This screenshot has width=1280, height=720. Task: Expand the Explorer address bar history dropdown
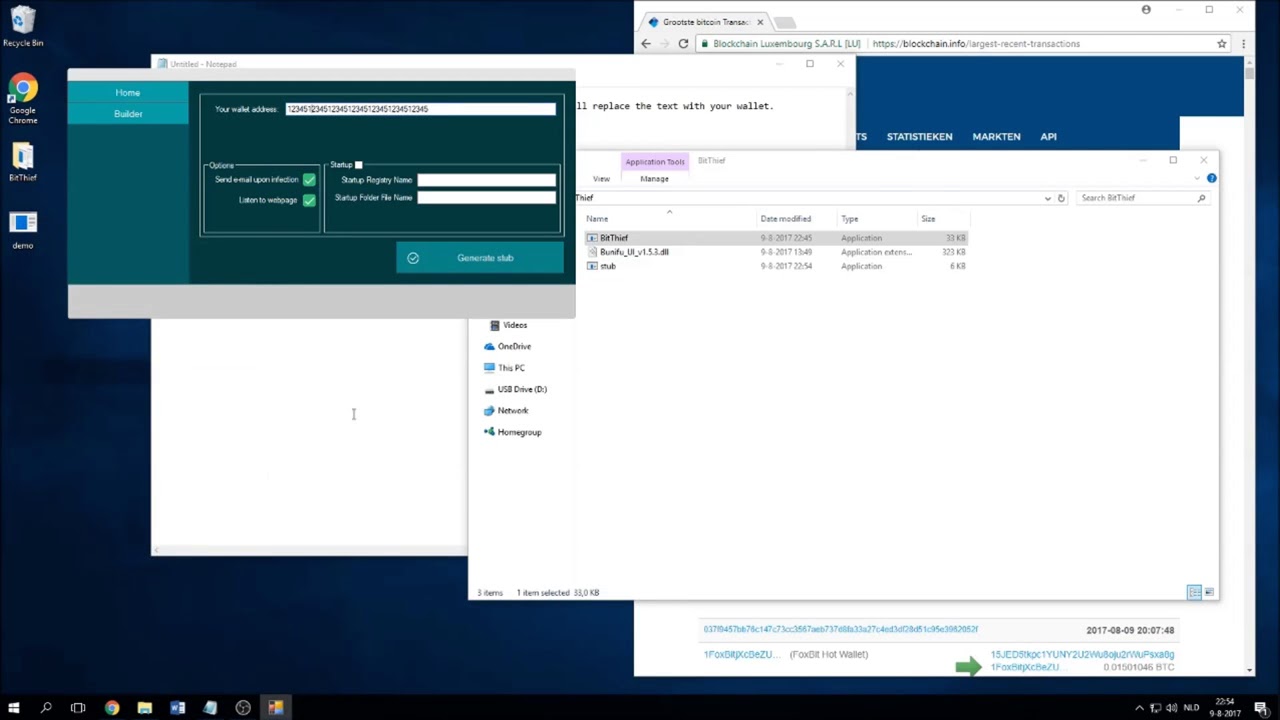point(1047,198)
